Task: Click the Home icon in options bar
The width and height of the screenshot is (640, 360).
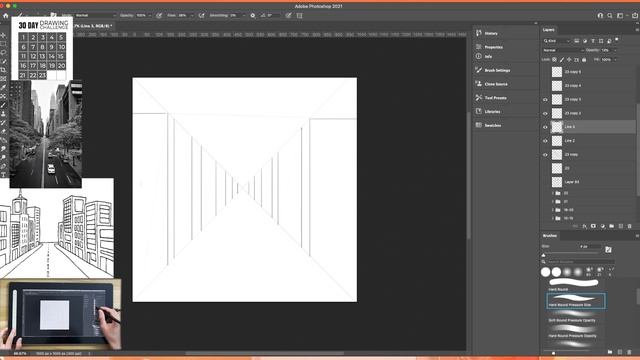Action: point(6,16)
